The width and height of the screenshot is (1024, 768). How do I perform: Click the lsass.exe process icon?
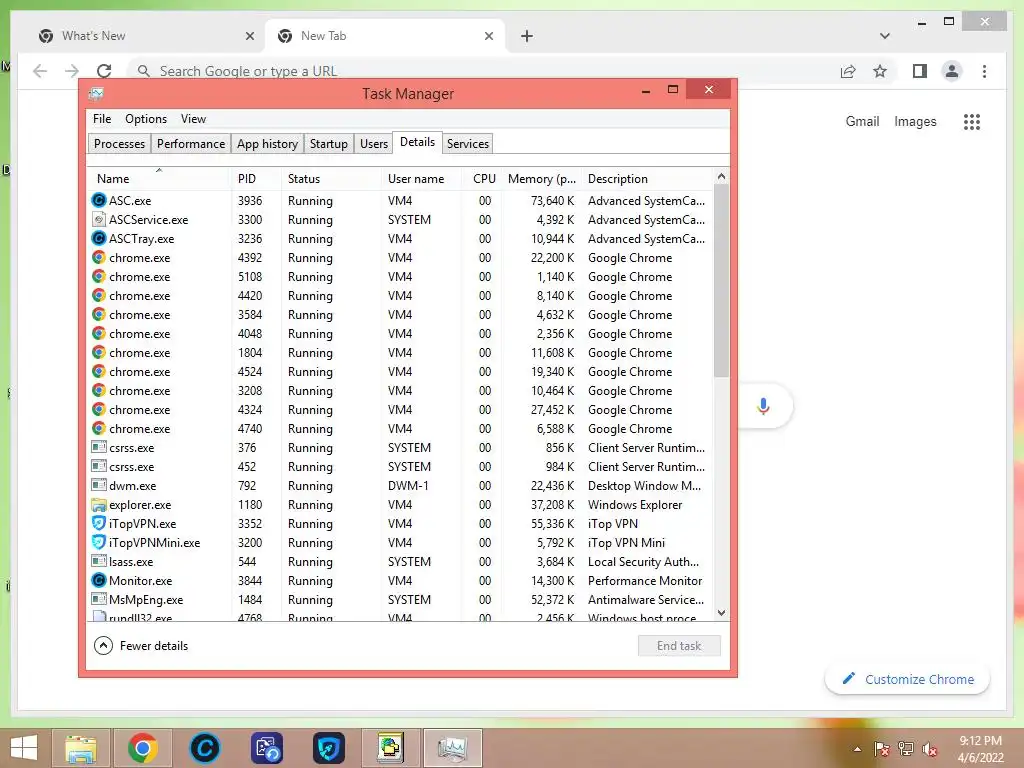tap(99, 562)
